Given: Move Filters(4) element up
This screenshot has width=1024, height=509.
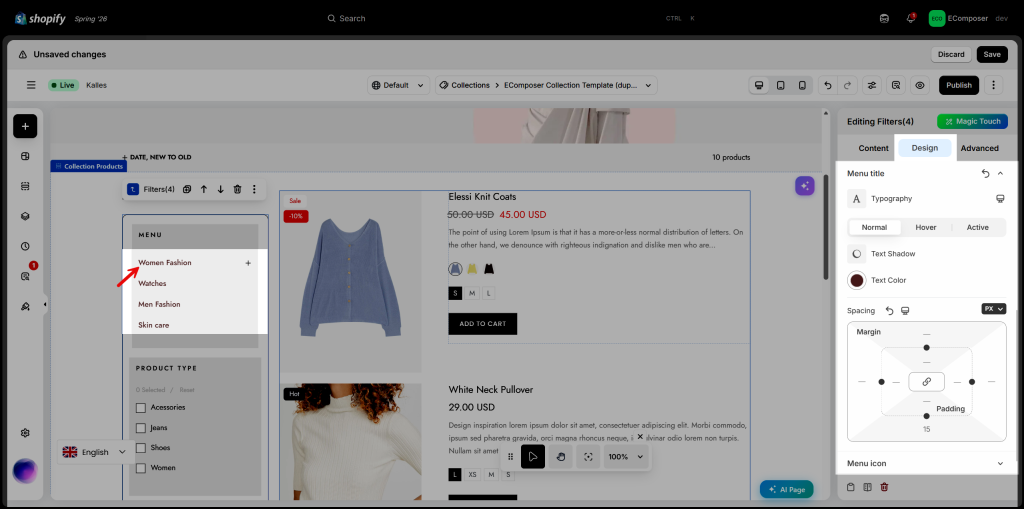Looking at the screenshot, I should (x=204, y=189).
